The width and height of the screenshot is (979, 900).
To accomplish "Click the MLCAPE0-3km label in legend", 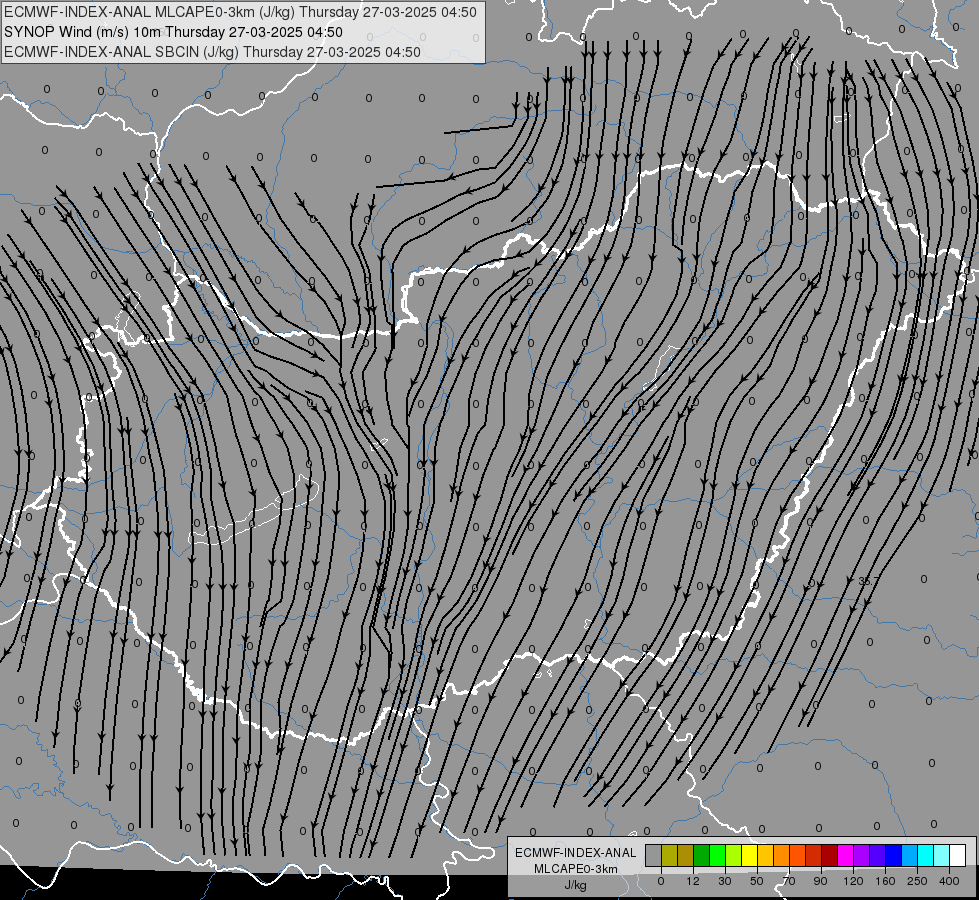I will coord(576,869).
